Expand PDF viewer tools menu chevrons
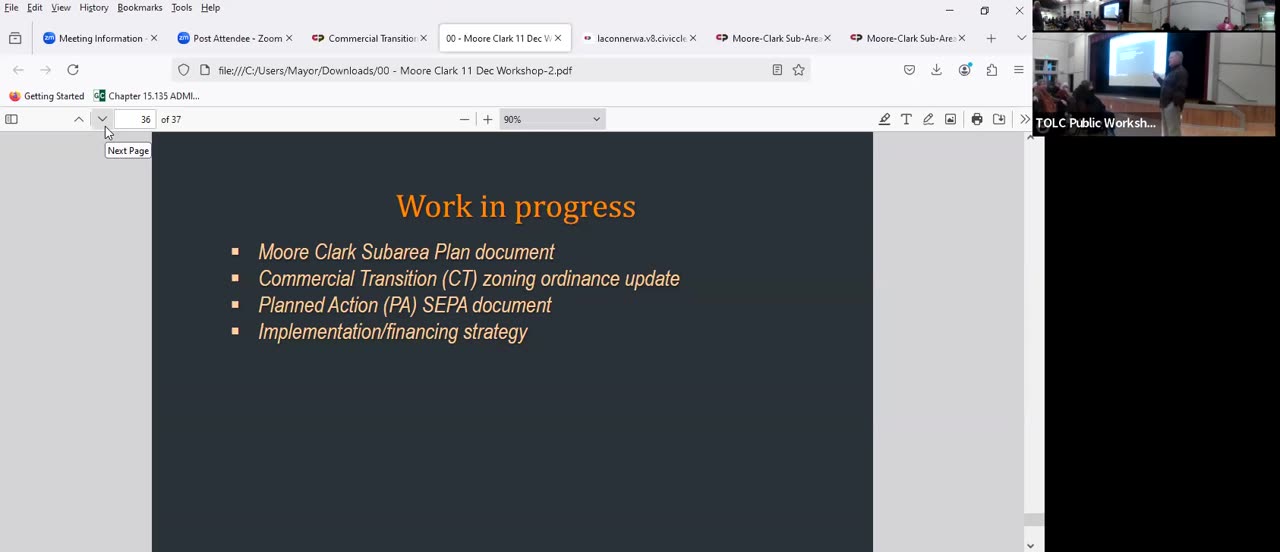 tap(1024, 119)
